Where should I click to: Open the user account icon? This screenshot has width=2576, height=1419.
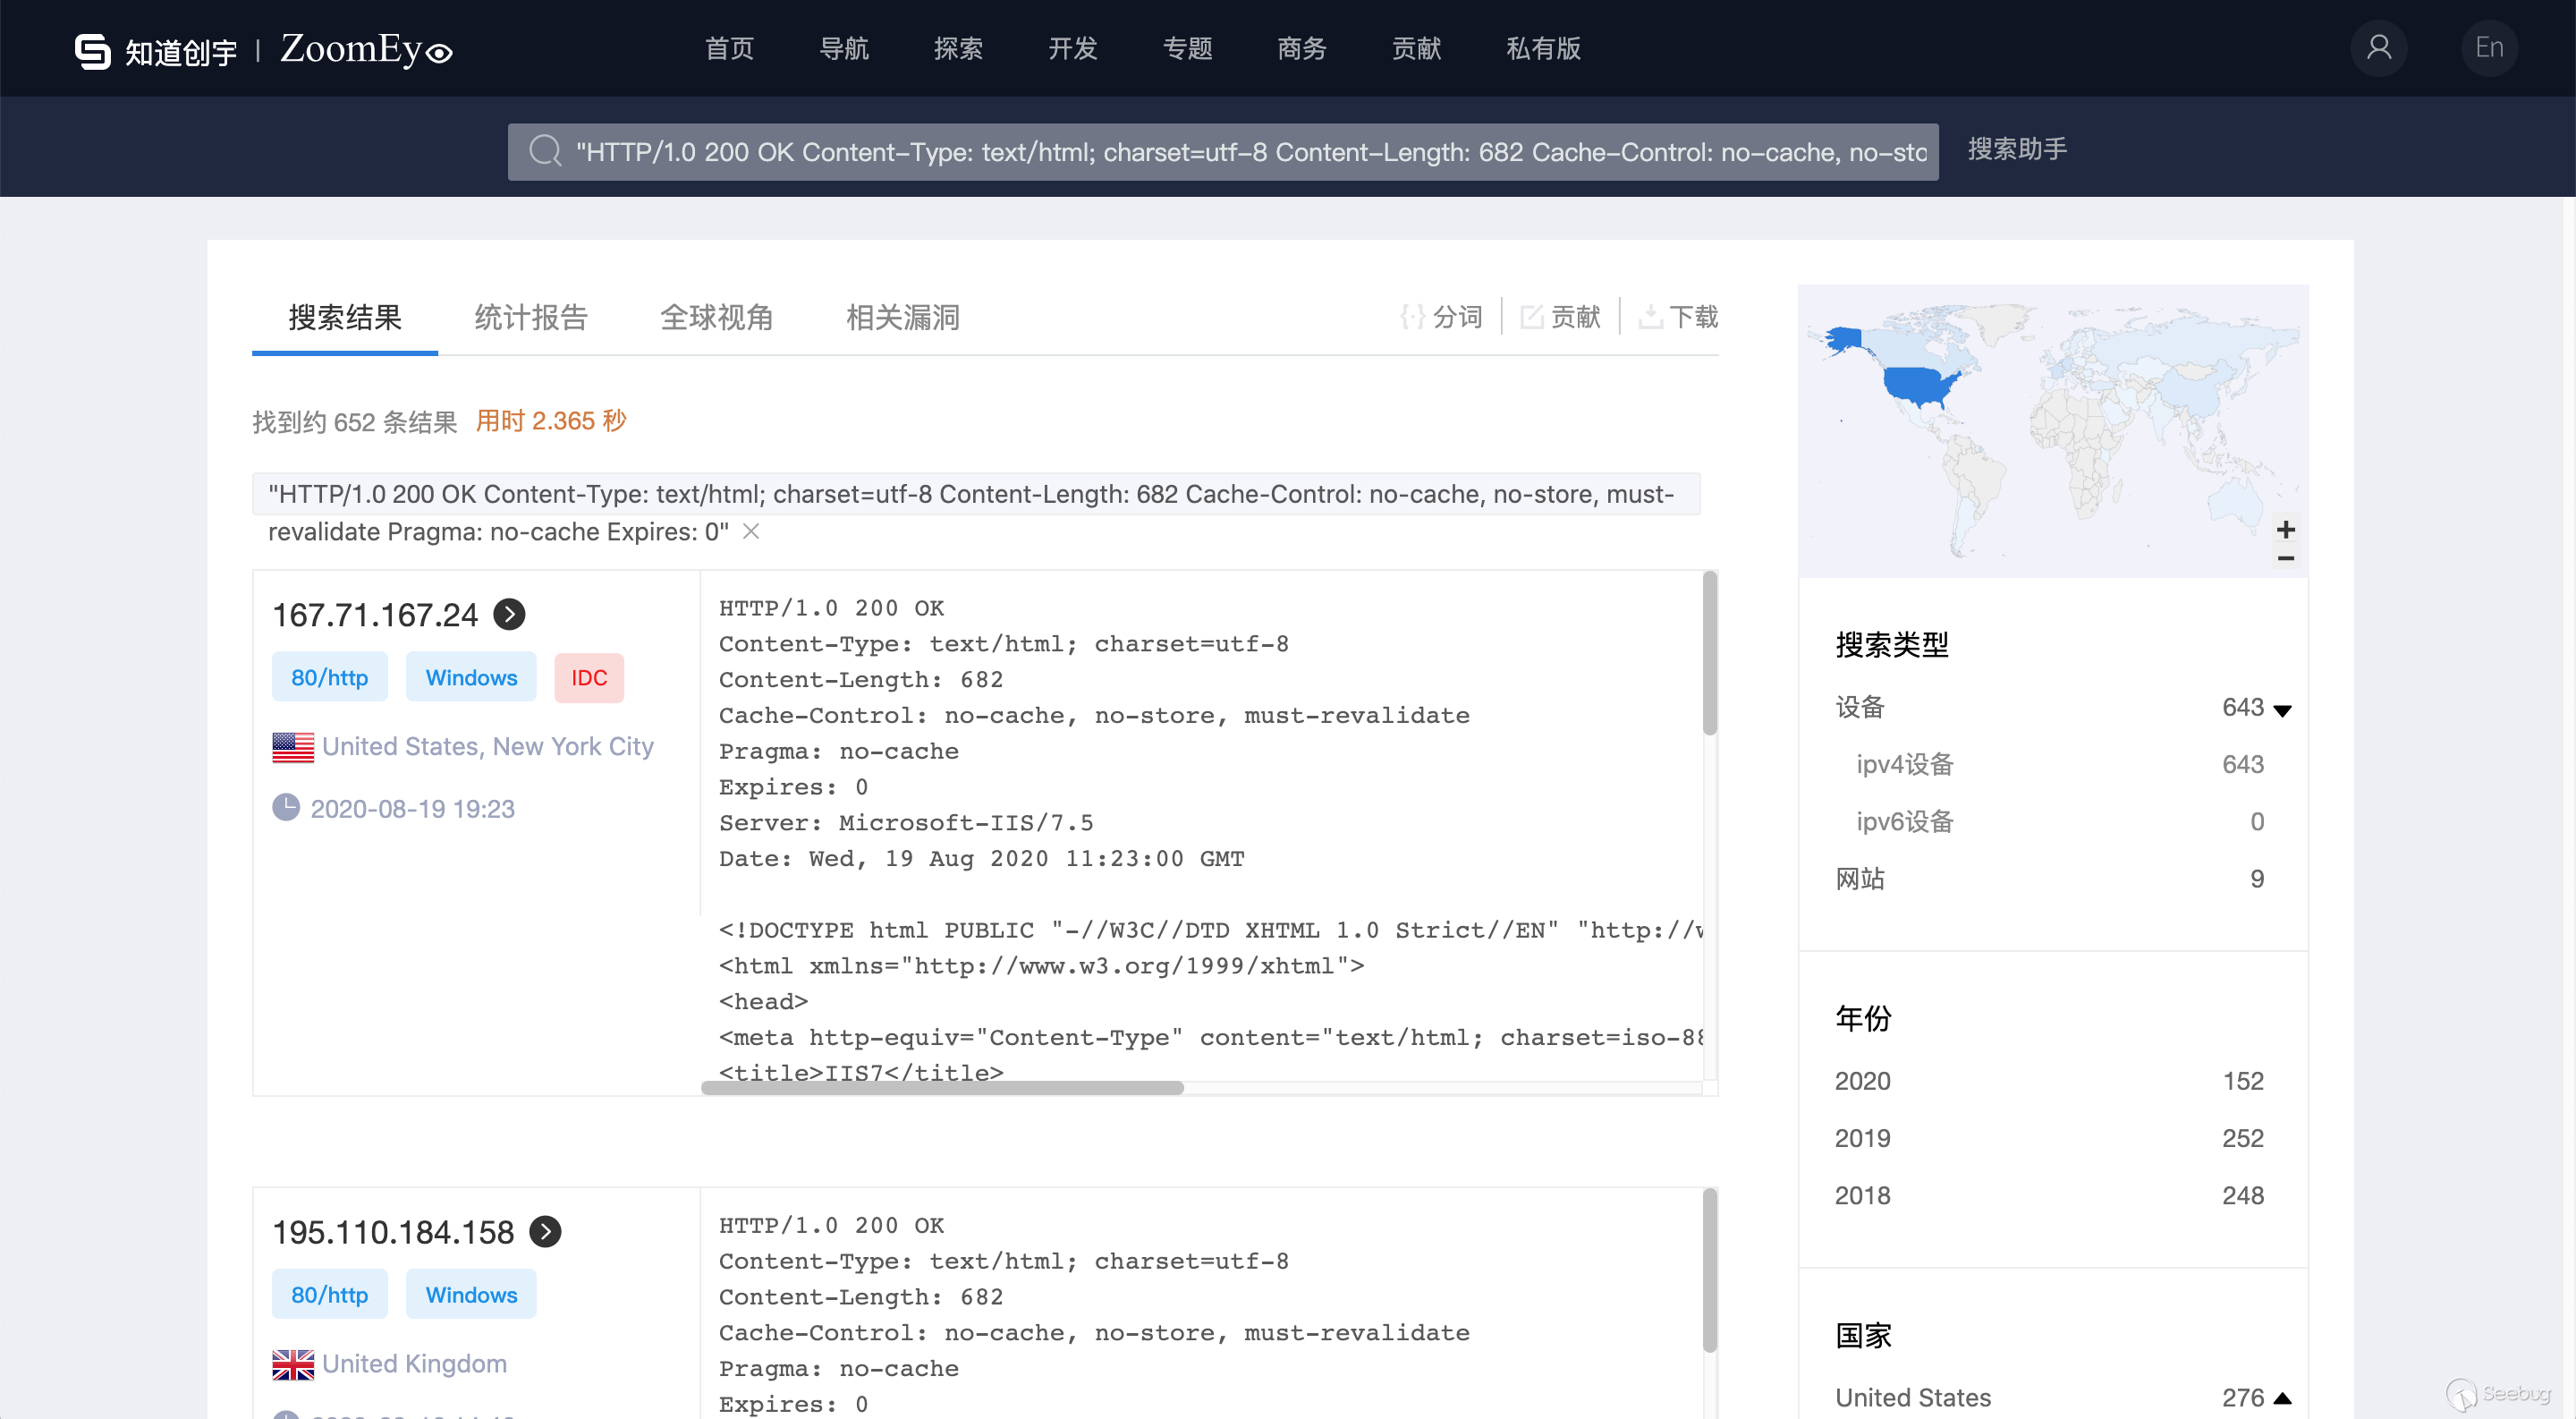2378,48
